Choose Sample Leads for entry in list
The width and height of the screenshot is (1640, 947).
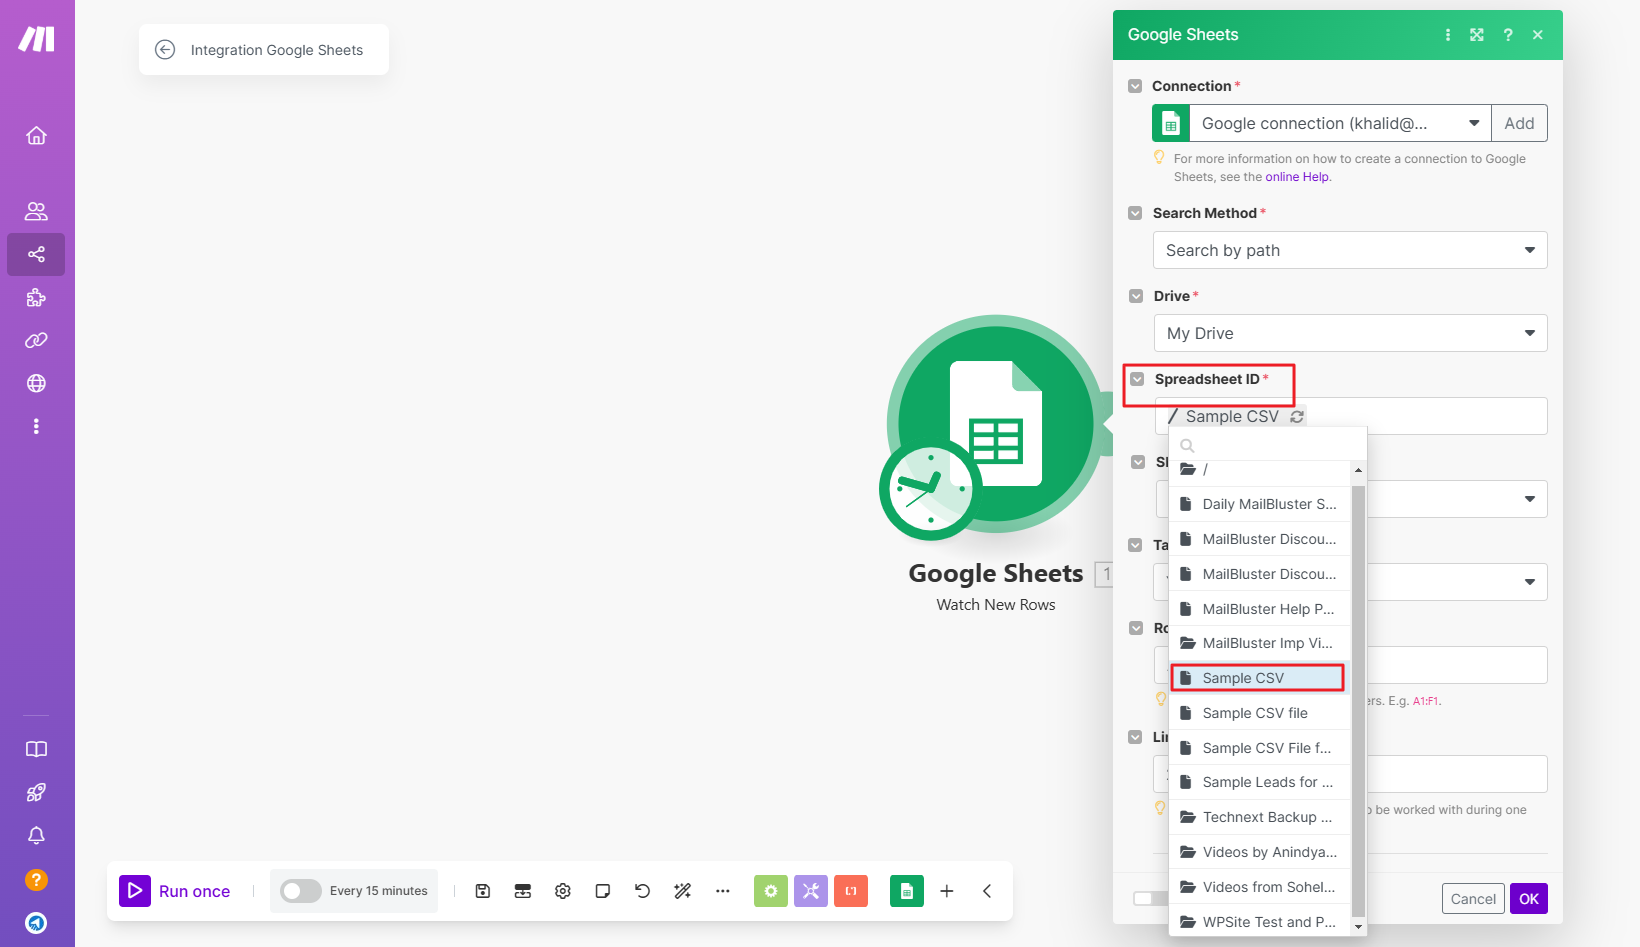[1266, 782]
